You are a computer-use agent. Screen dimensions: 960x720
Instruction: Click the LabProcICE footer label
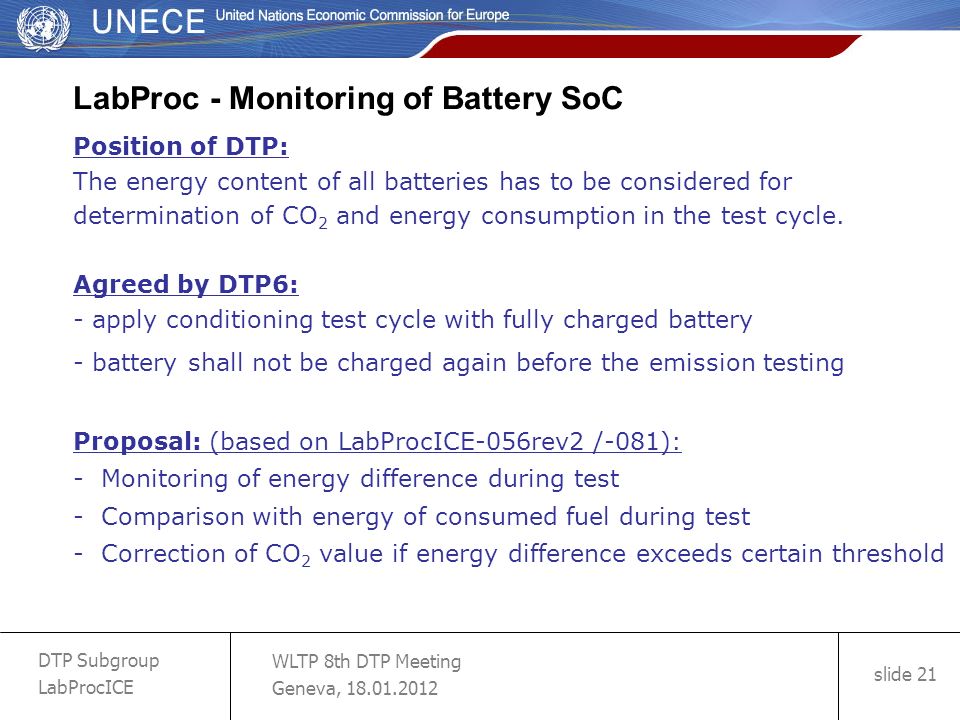pyautogui.click(x=86, y=687)
